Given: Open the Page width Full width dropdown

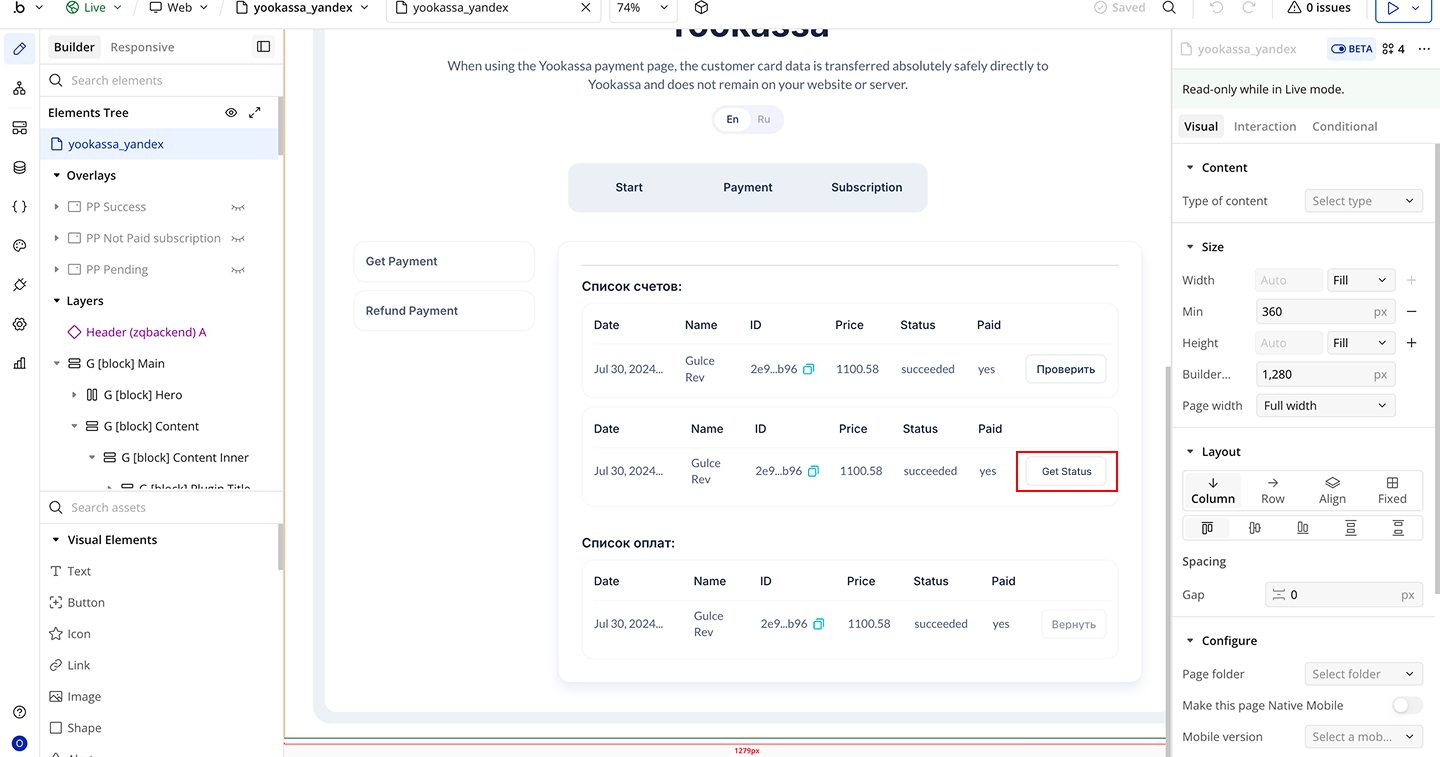Looking at the screenshot, I should click(1325, 406).
